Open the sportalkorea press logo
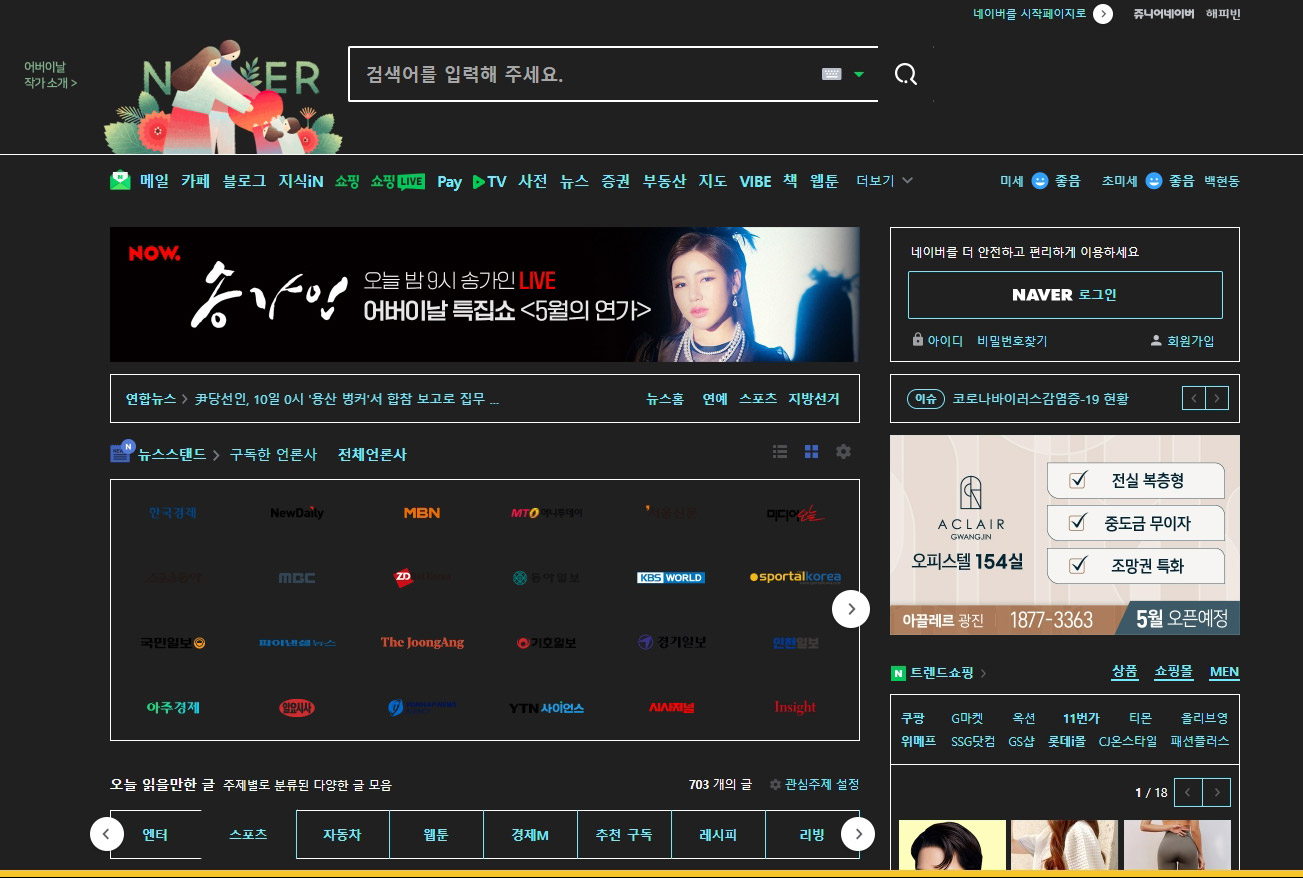 (795, 577)
